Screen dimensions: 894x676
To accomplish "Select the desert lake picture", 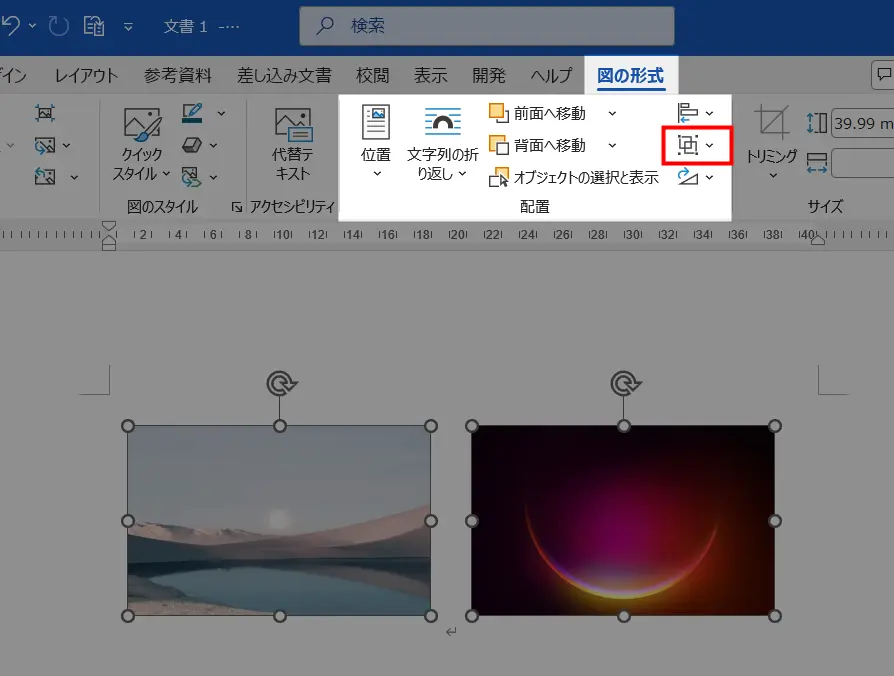I will coord(279,520).
